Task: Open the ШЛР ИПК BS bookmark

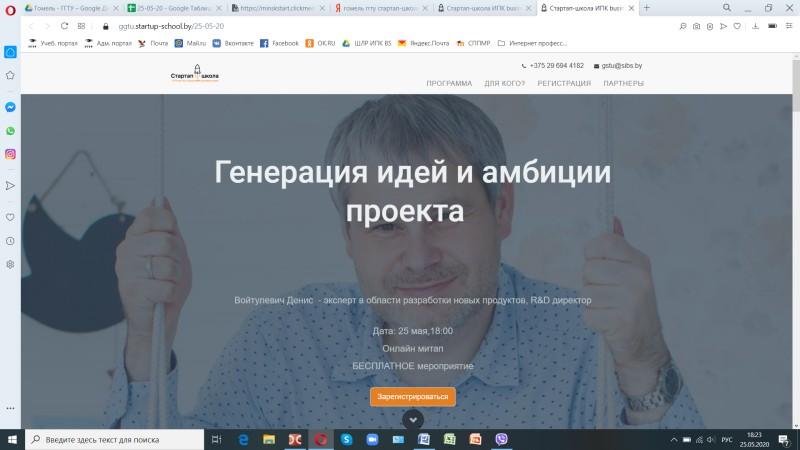Action: tap(367, 43)
